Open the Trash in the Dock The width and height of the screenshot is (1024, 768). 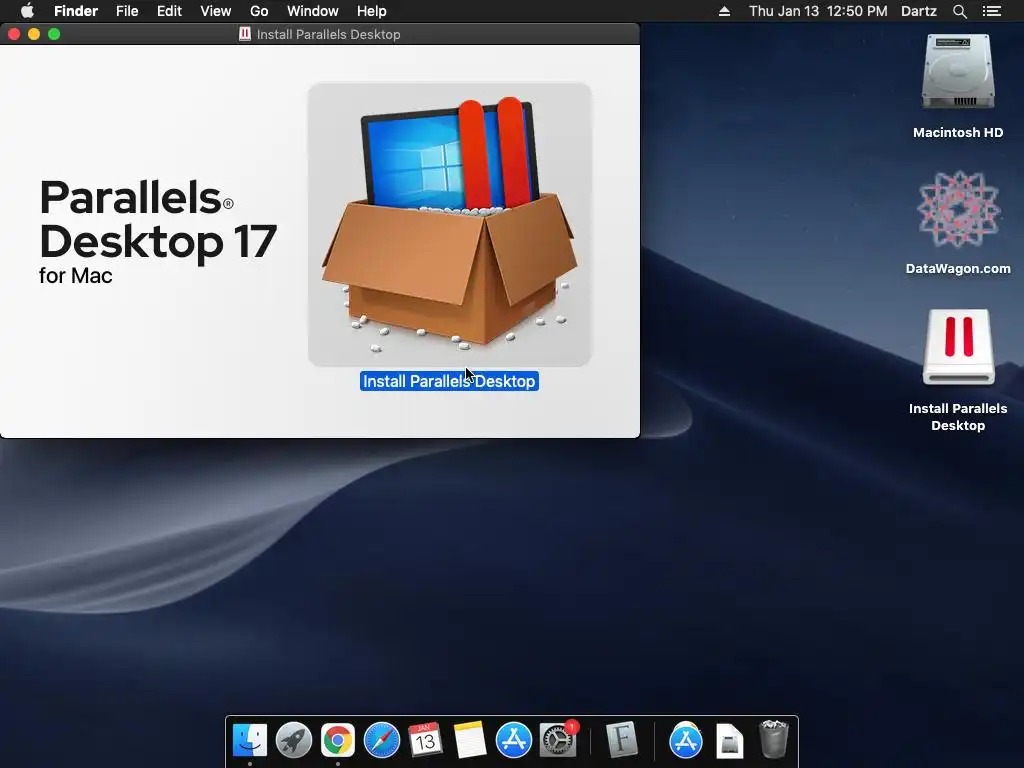[x=774, y=739]
